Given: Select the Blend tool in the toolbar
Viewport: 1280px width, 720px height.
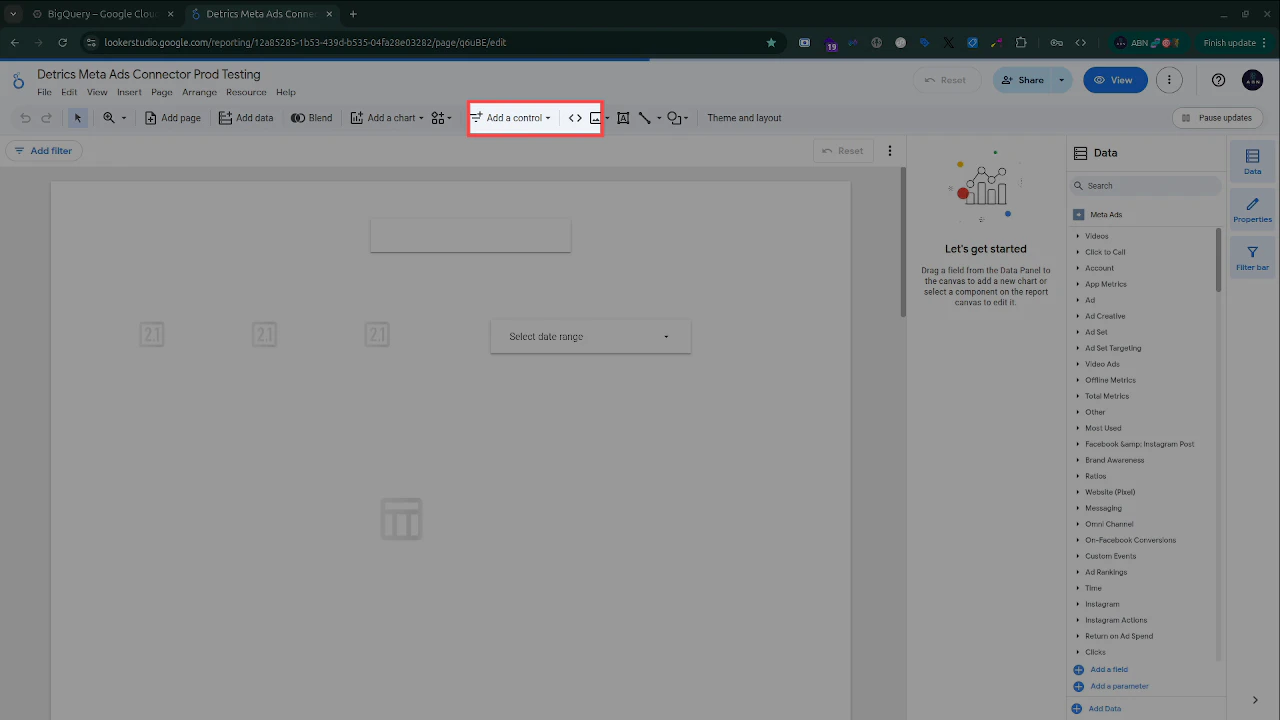Looking at the screenshot, I should point(311,117).
